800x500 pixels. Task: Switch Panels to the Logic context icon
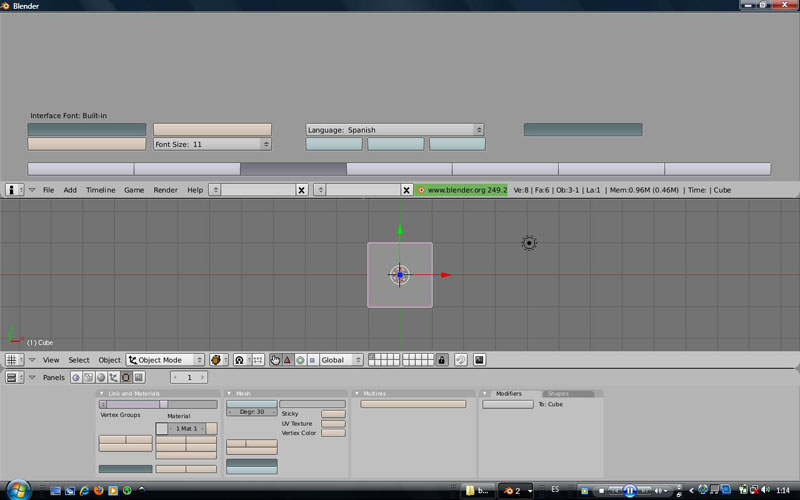pyautogui.click(x=76, y=378)
